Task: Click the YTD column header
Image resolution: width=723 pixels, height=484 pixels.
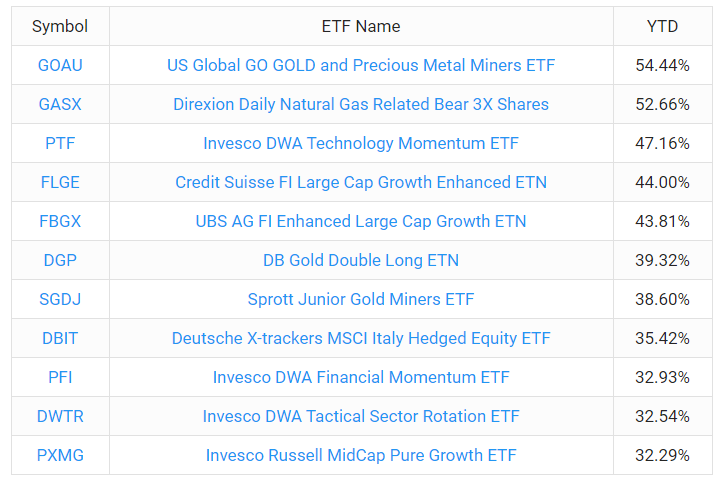Action: tap(662, 26)
